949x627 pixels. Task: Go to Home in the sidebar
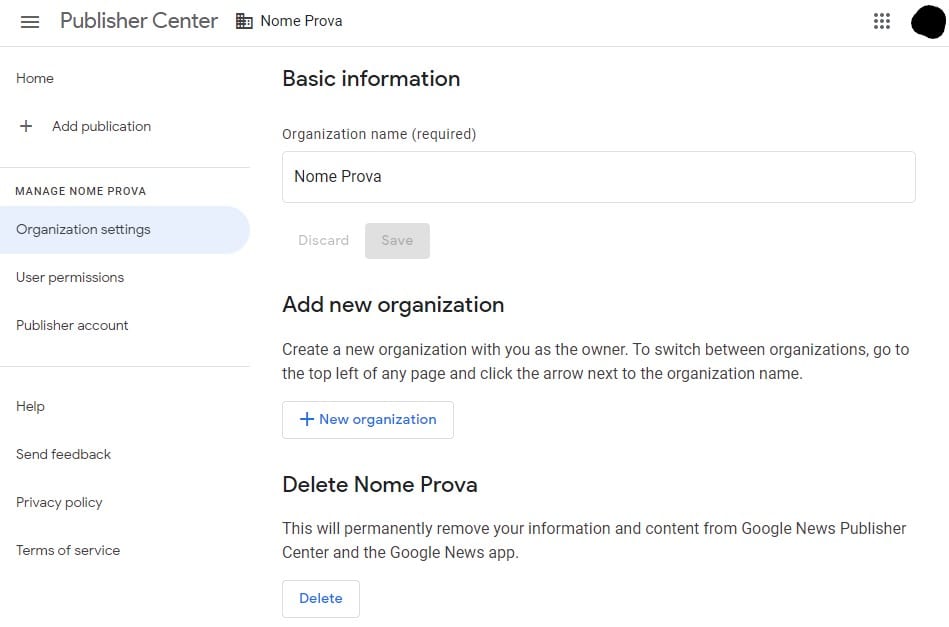pyautogui.click(x=35, y=78)
